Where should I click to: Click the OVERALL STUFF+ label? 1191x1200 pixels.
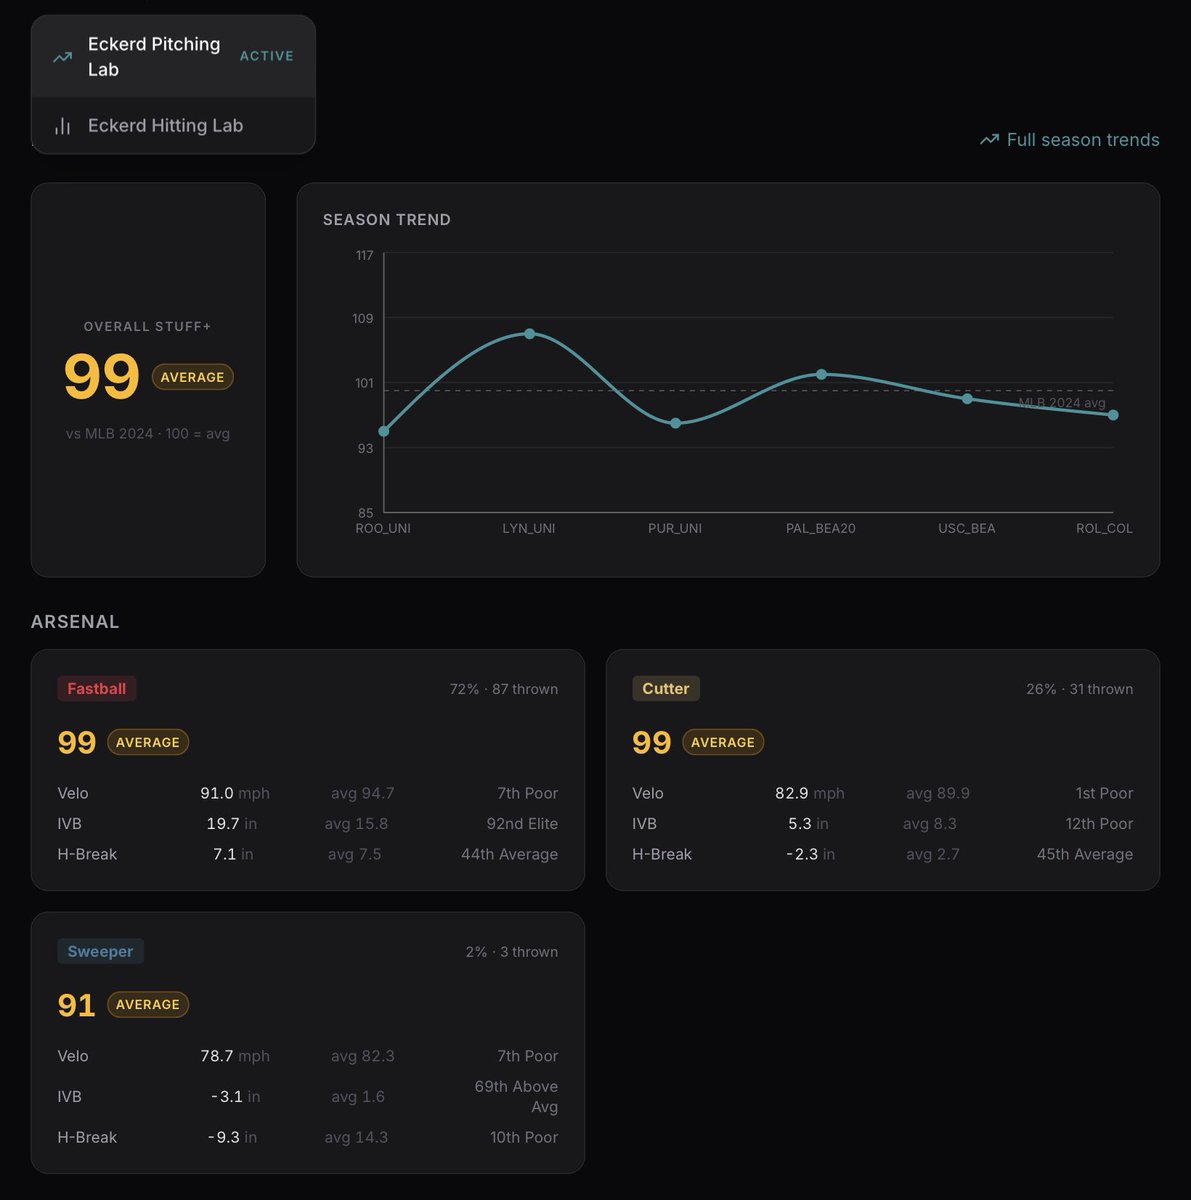point(148,327)
